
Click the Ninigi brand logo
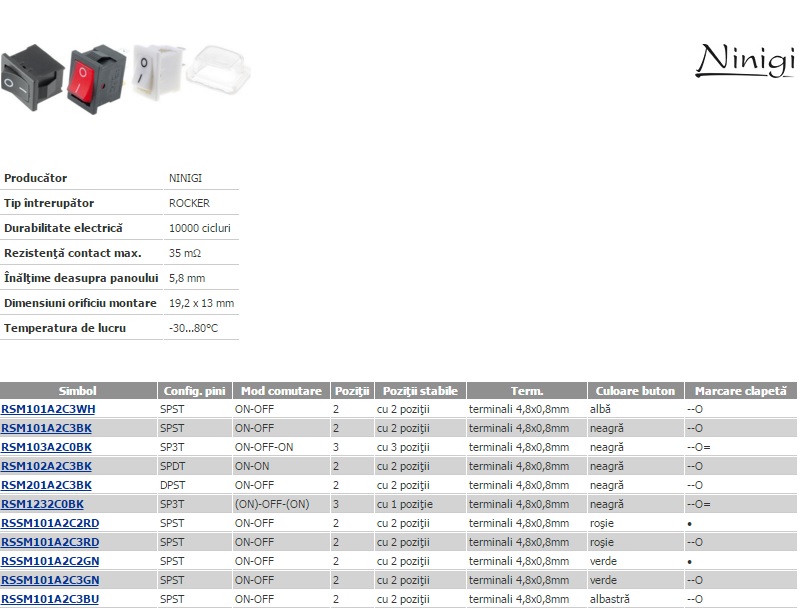click(745, 61)
